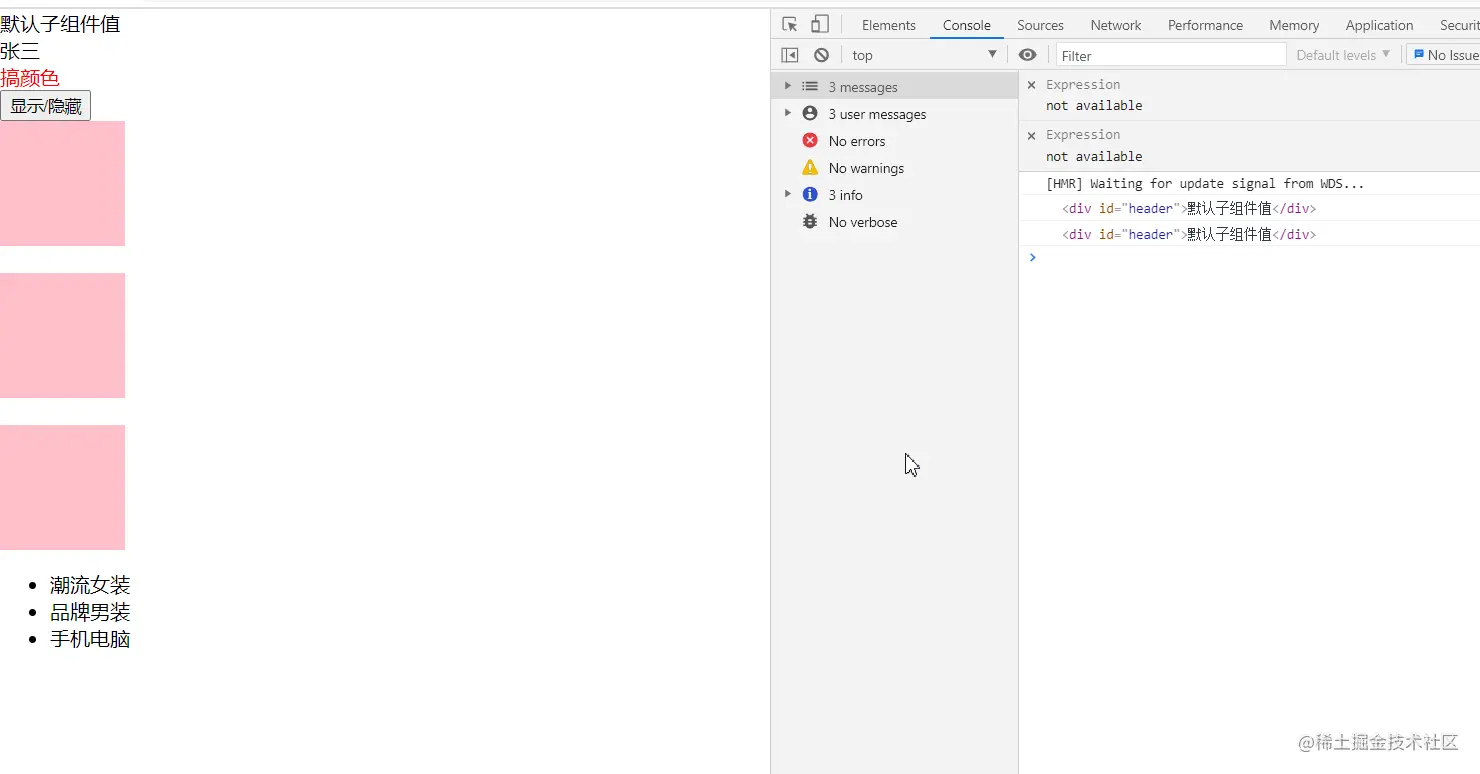Switch to the Elements tab
The image size is (1480, 774).
889,25
